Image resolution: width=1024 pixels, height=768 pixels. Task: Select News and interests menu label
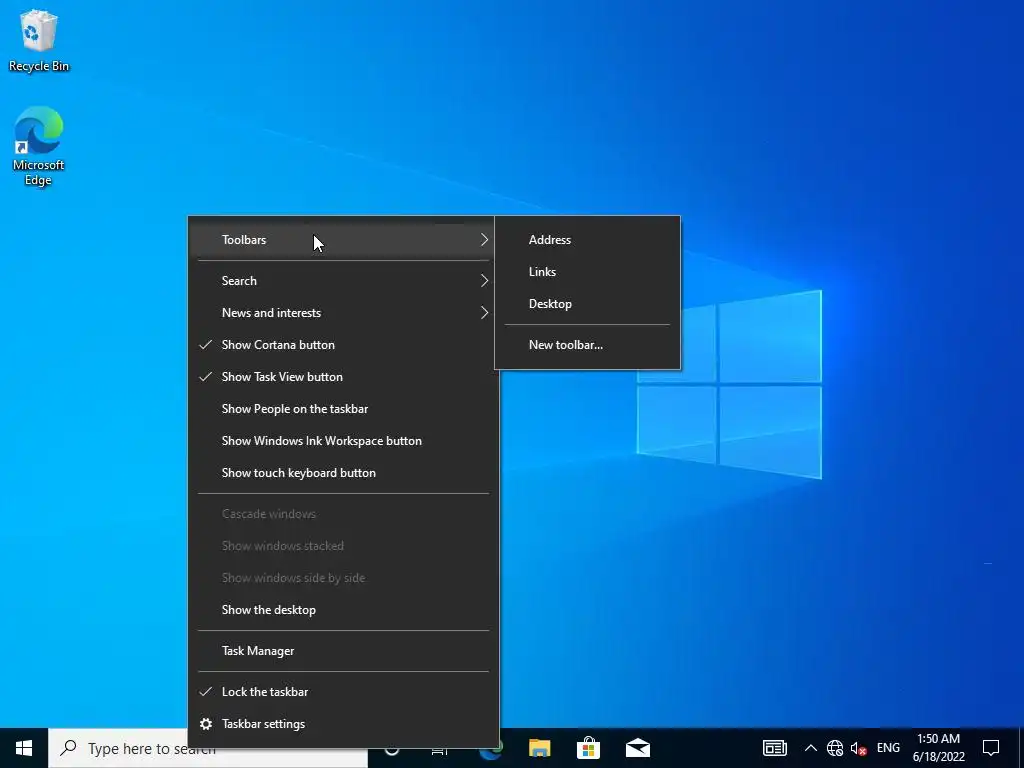pos(272,313)
